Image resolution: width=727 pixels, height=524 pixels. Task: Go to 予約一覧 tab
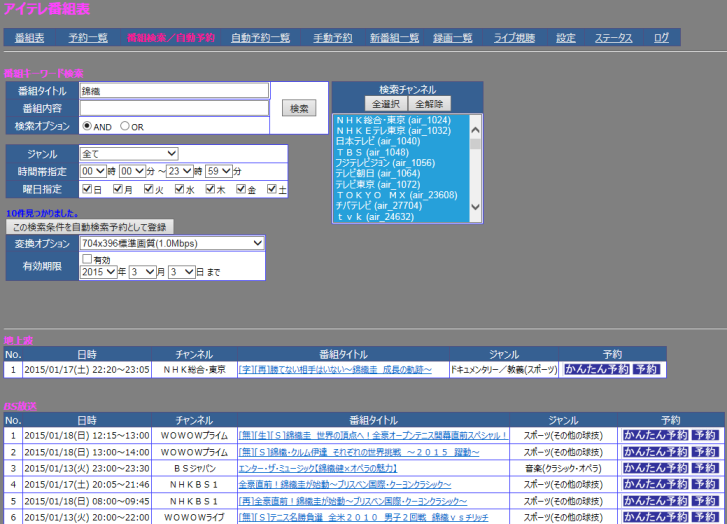click(x=88, y=38)
